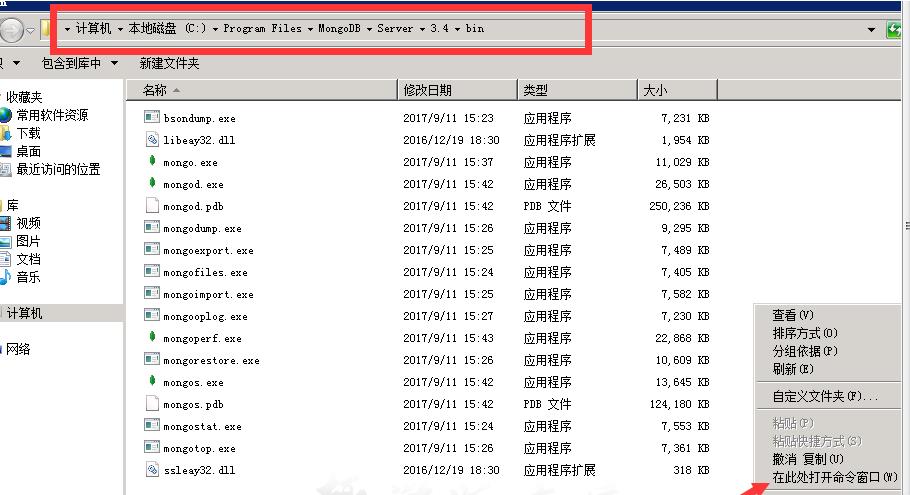Click the green refresh icon beside address bar
The width and height of the screenshot is (910, 495).
pyautogui.click(x=895, y=29)
